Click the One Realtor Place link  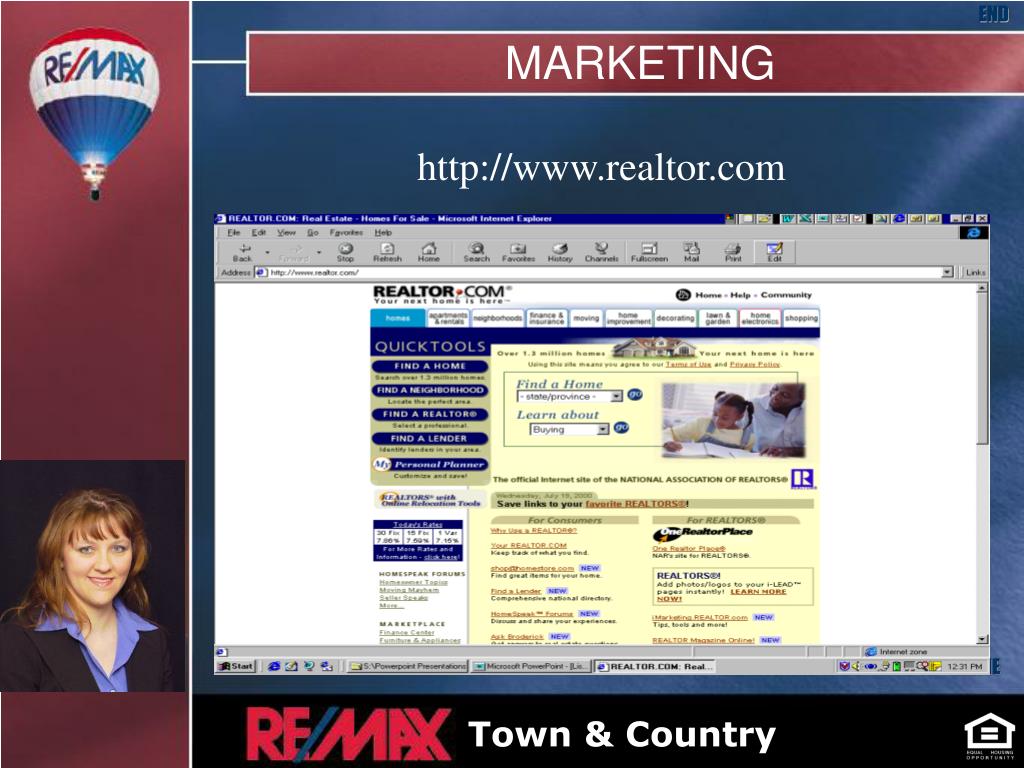pos(689,548)
